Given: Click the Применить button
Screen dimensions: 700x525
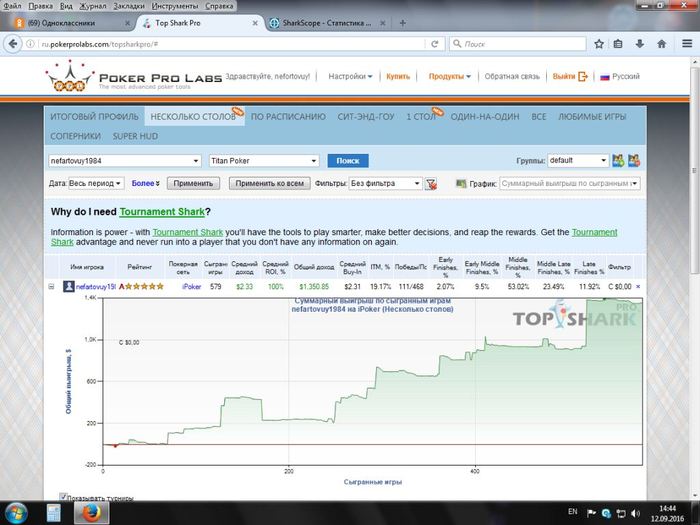Looking at the screenshot, I should [x=193, y=183].
